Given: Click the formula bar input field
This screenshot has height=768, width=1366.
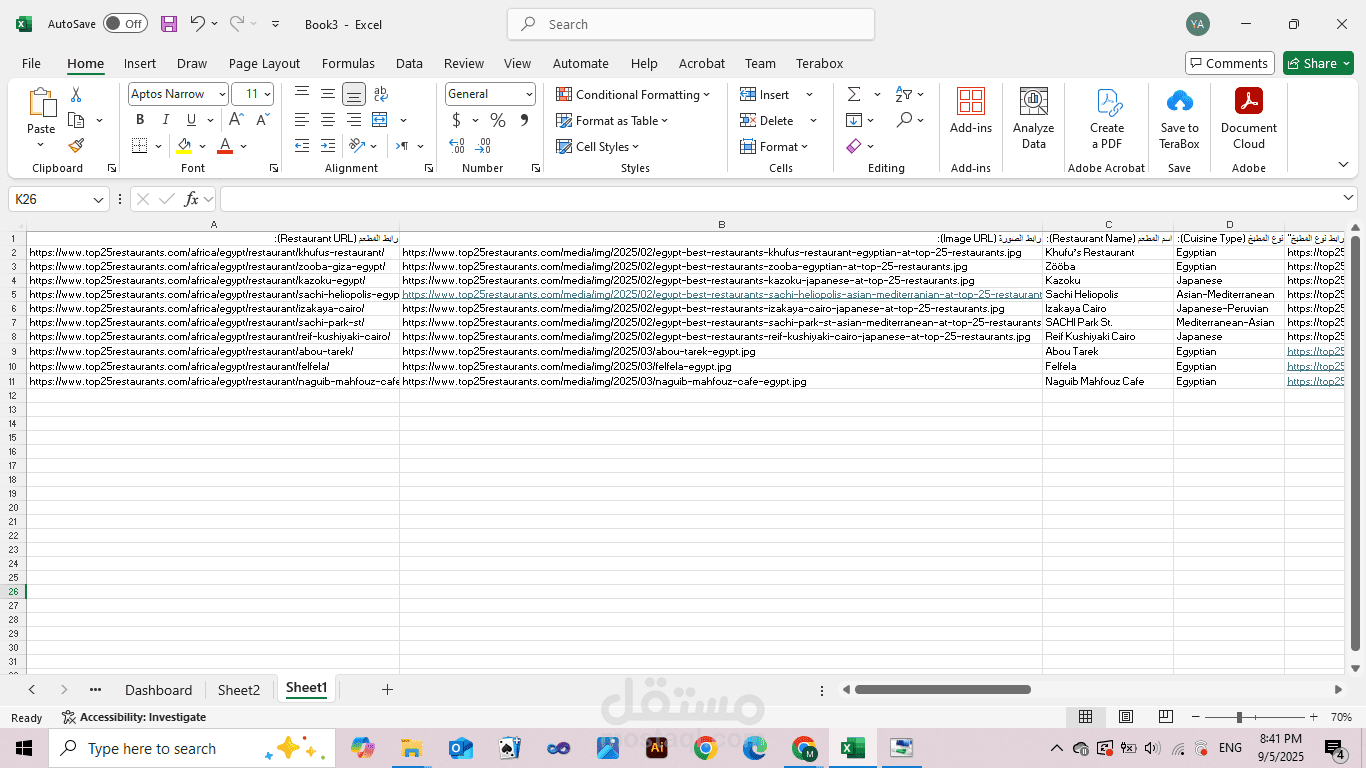Looking at the screenshot, I should [x=788, y=199].
